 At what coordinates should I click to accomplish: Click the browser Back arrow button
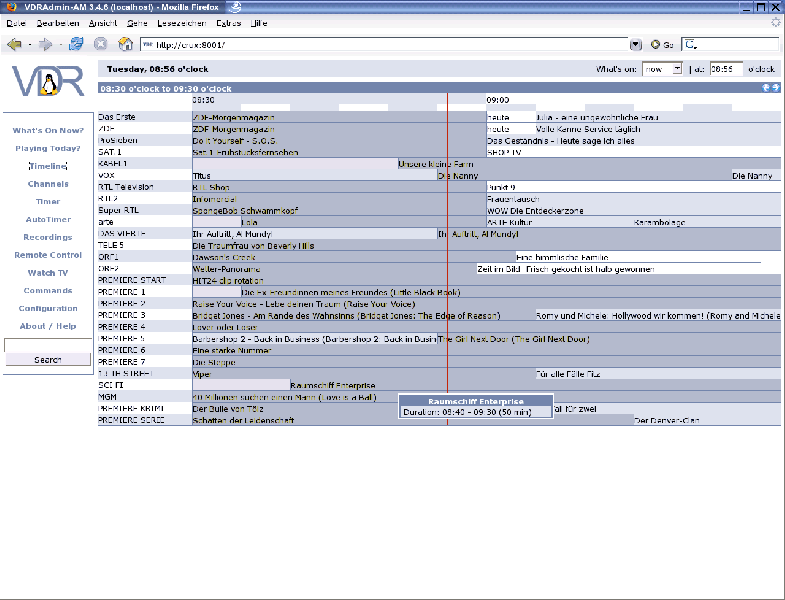[x=13, y=44]
